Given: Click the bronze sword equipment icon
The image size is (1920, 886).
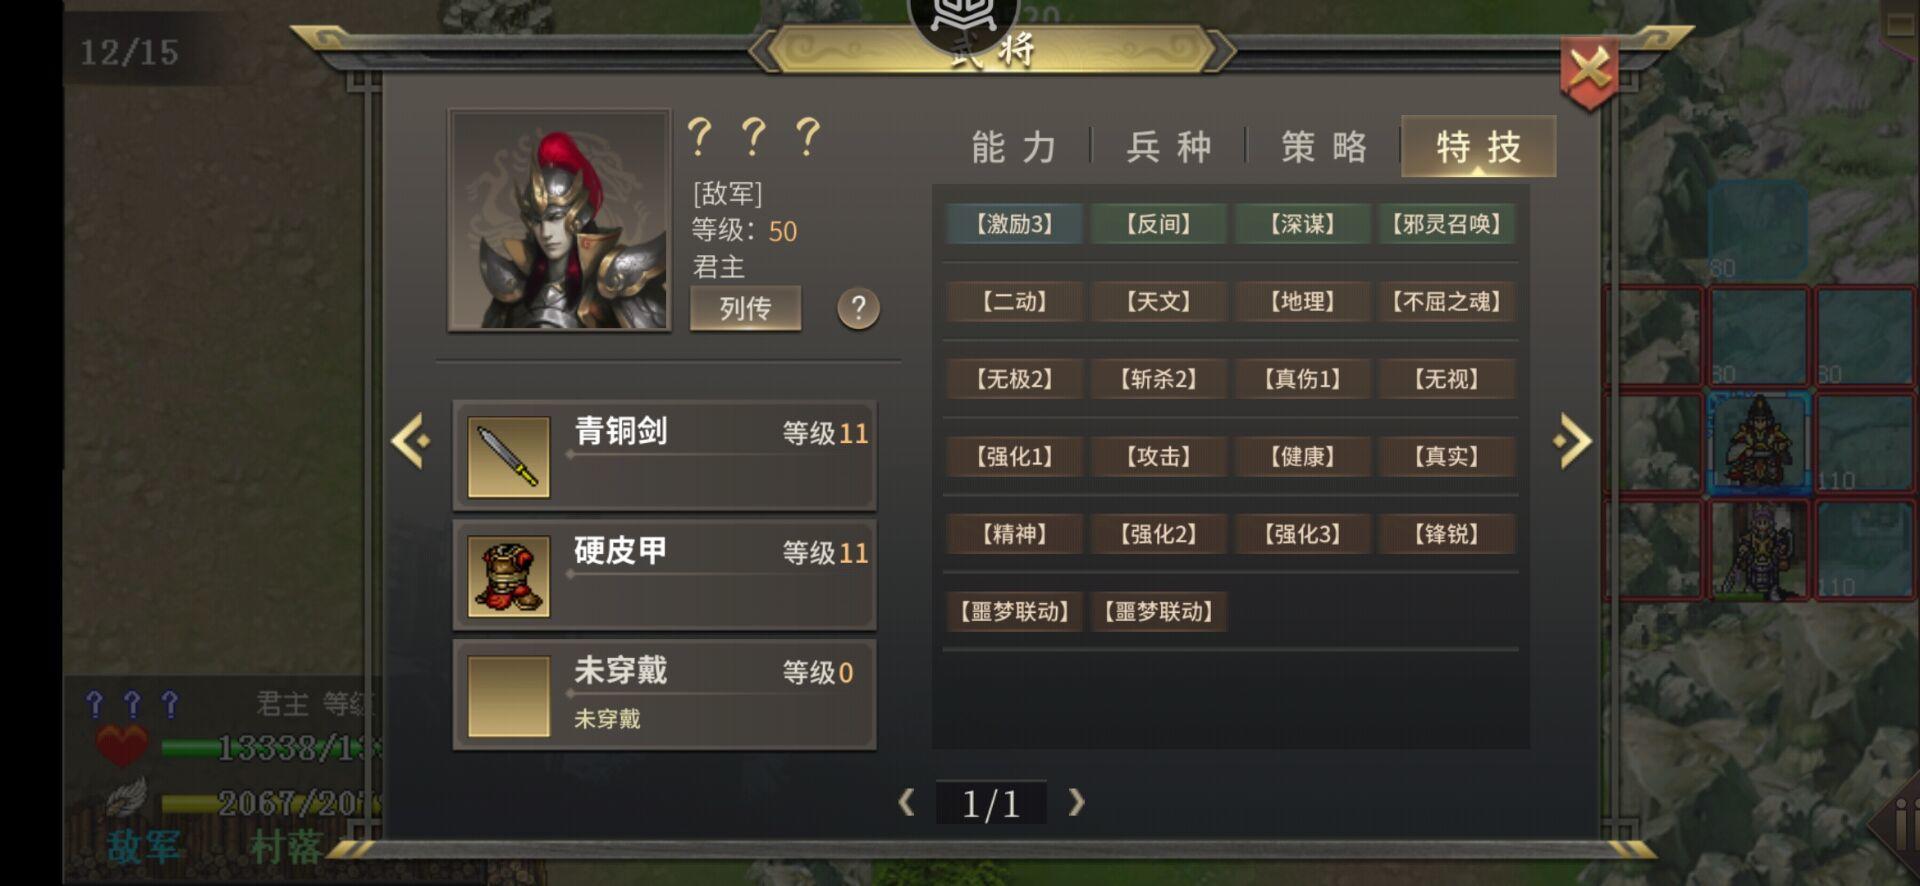Looking at the screenshot, I should click(x=508, y=457).
